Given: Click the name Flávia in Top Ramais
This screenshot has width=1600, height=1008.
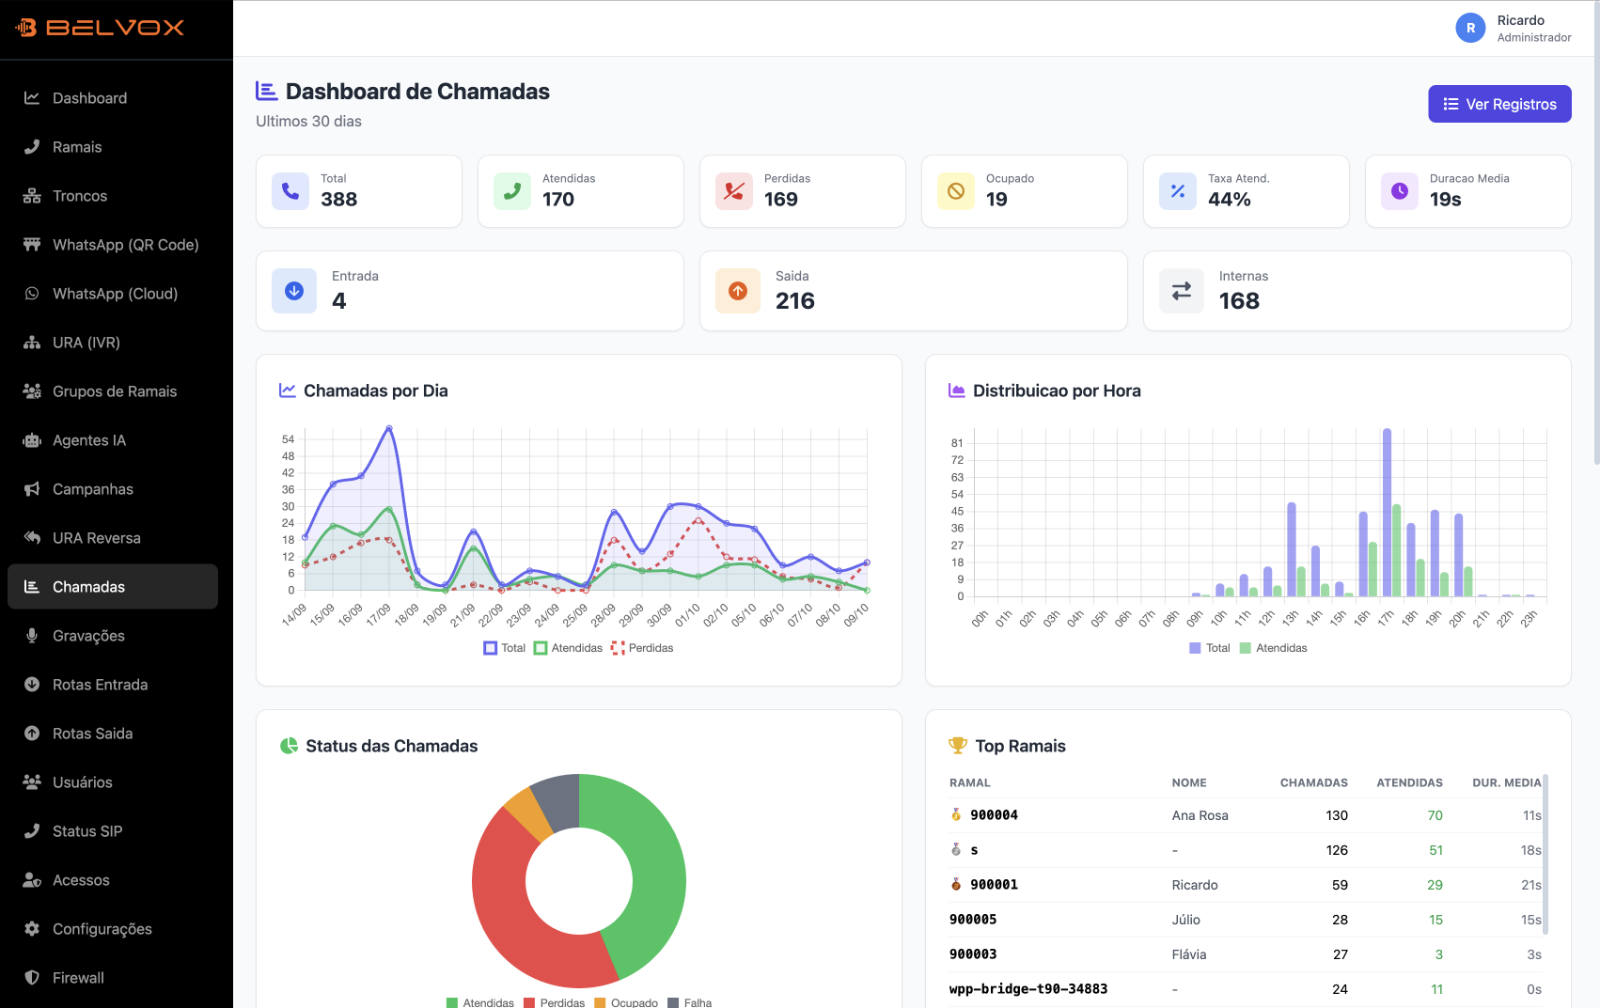Looking at the screenshot, I should 1189,954.
